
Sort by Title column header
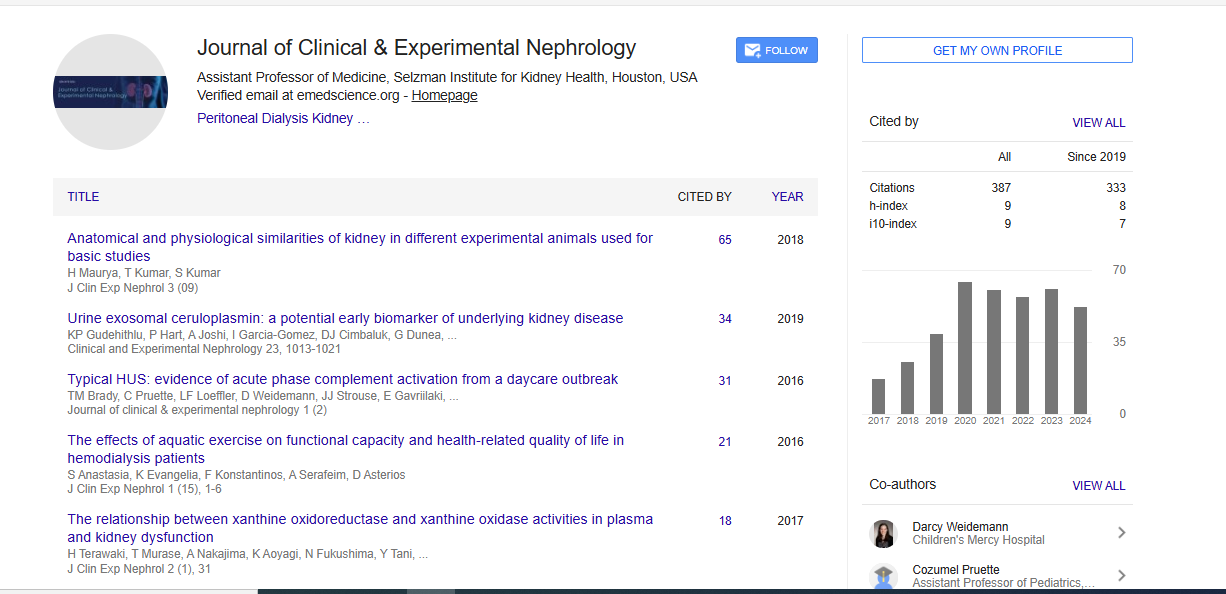[x=83, y=197]
